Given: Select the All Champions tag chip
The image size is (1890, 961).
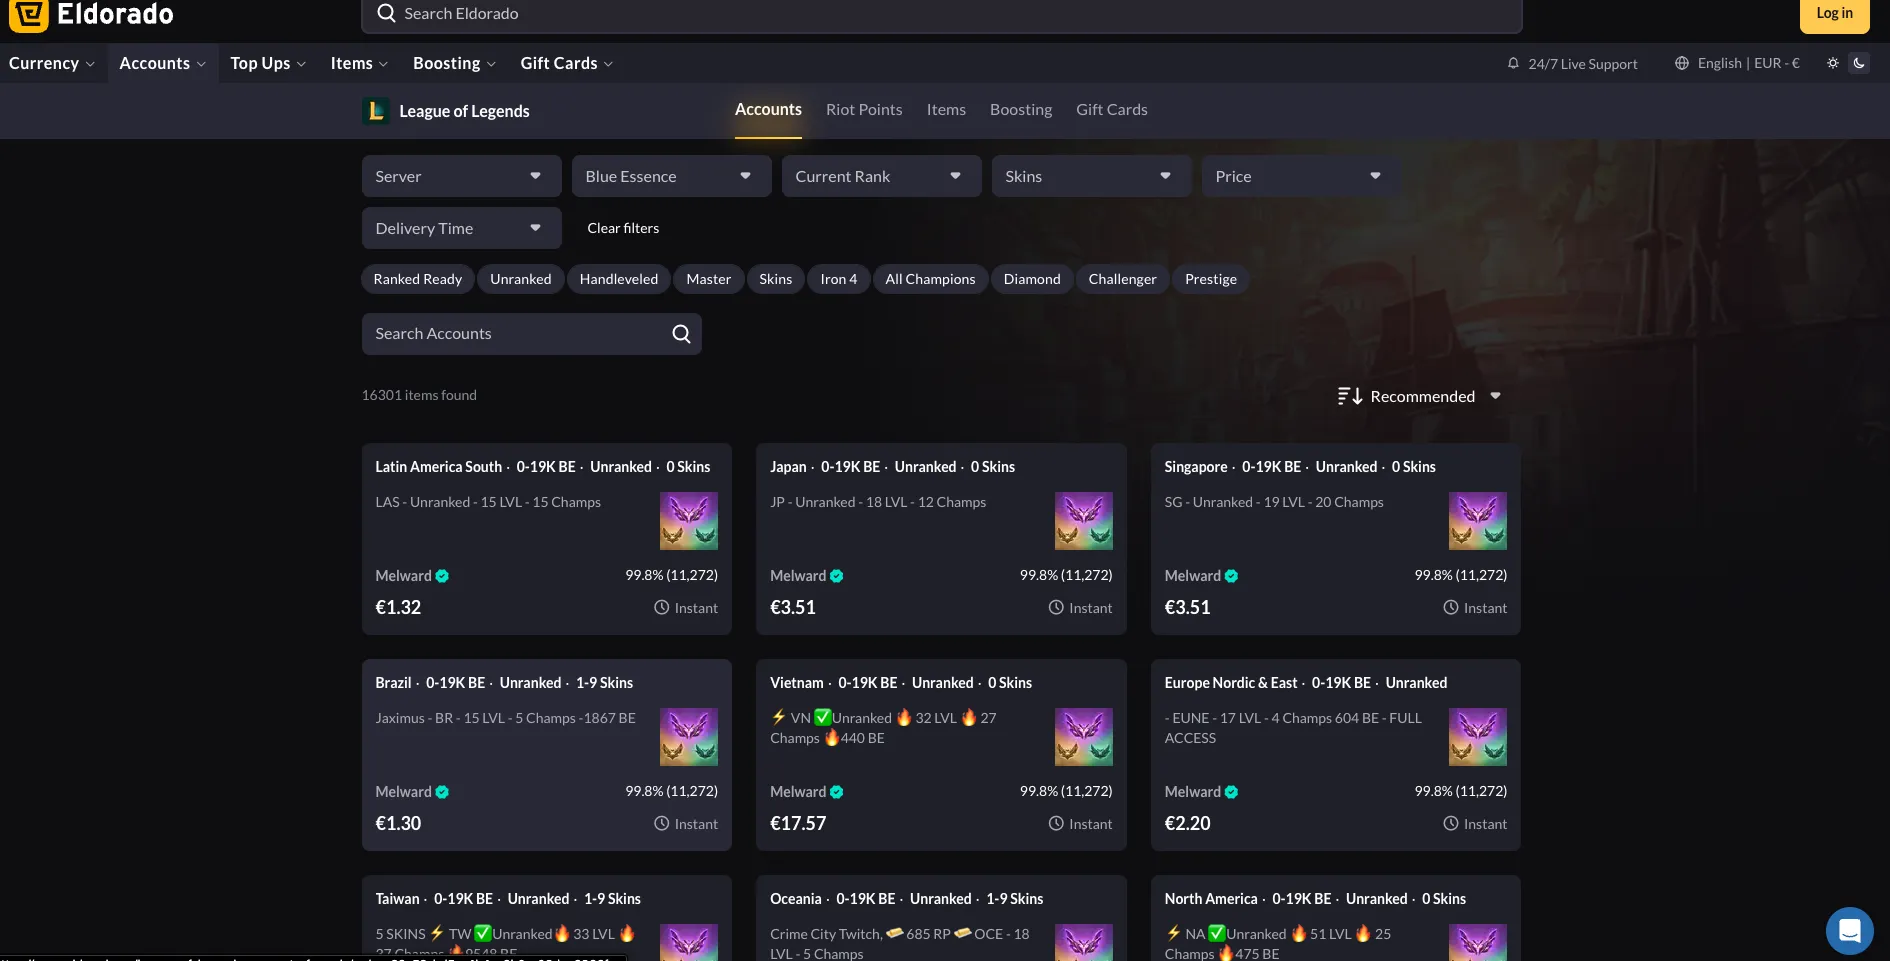Looking at the screenshot, I should click(930, 279).
